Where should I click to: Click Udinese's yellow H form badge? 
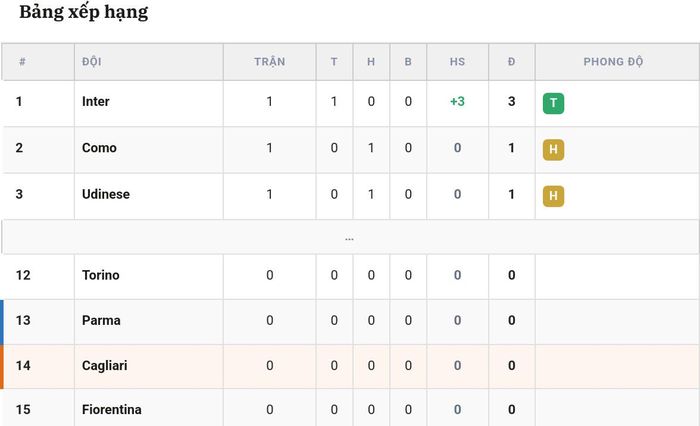(x=553, y=196)
